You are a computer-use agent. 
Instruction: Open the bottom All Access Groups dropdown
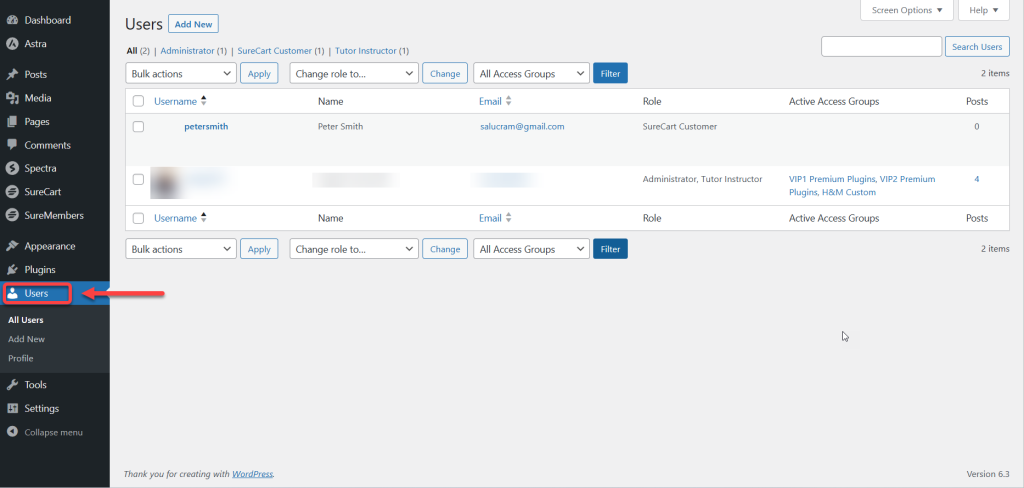[x=532, y=249]
